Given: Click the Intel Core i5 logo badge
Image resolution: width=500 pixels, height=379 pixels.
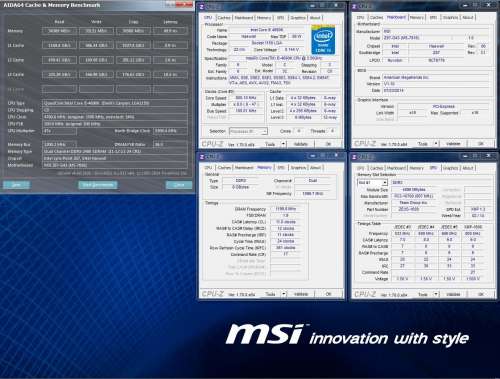Looking at the screenshot, I should (323, 39).
